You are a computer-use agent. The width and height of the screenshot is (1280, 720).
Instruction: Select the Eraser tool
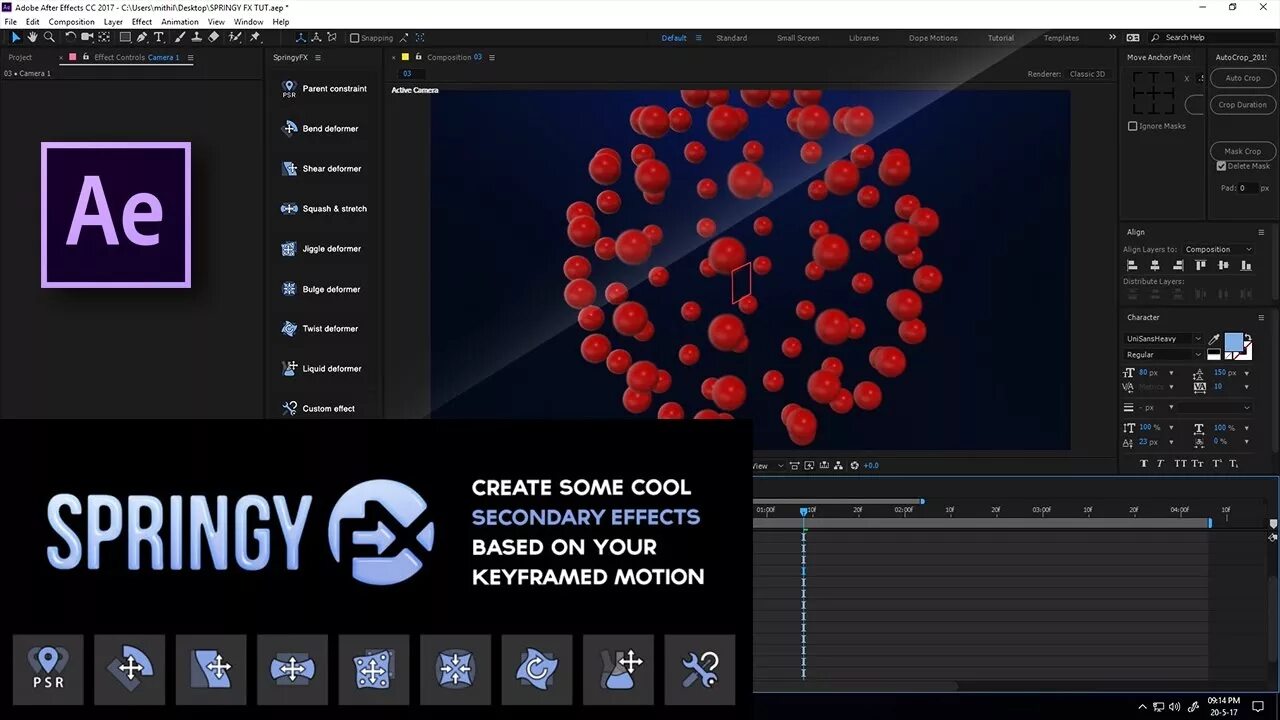pyautogui.click(x=213, y=37)
